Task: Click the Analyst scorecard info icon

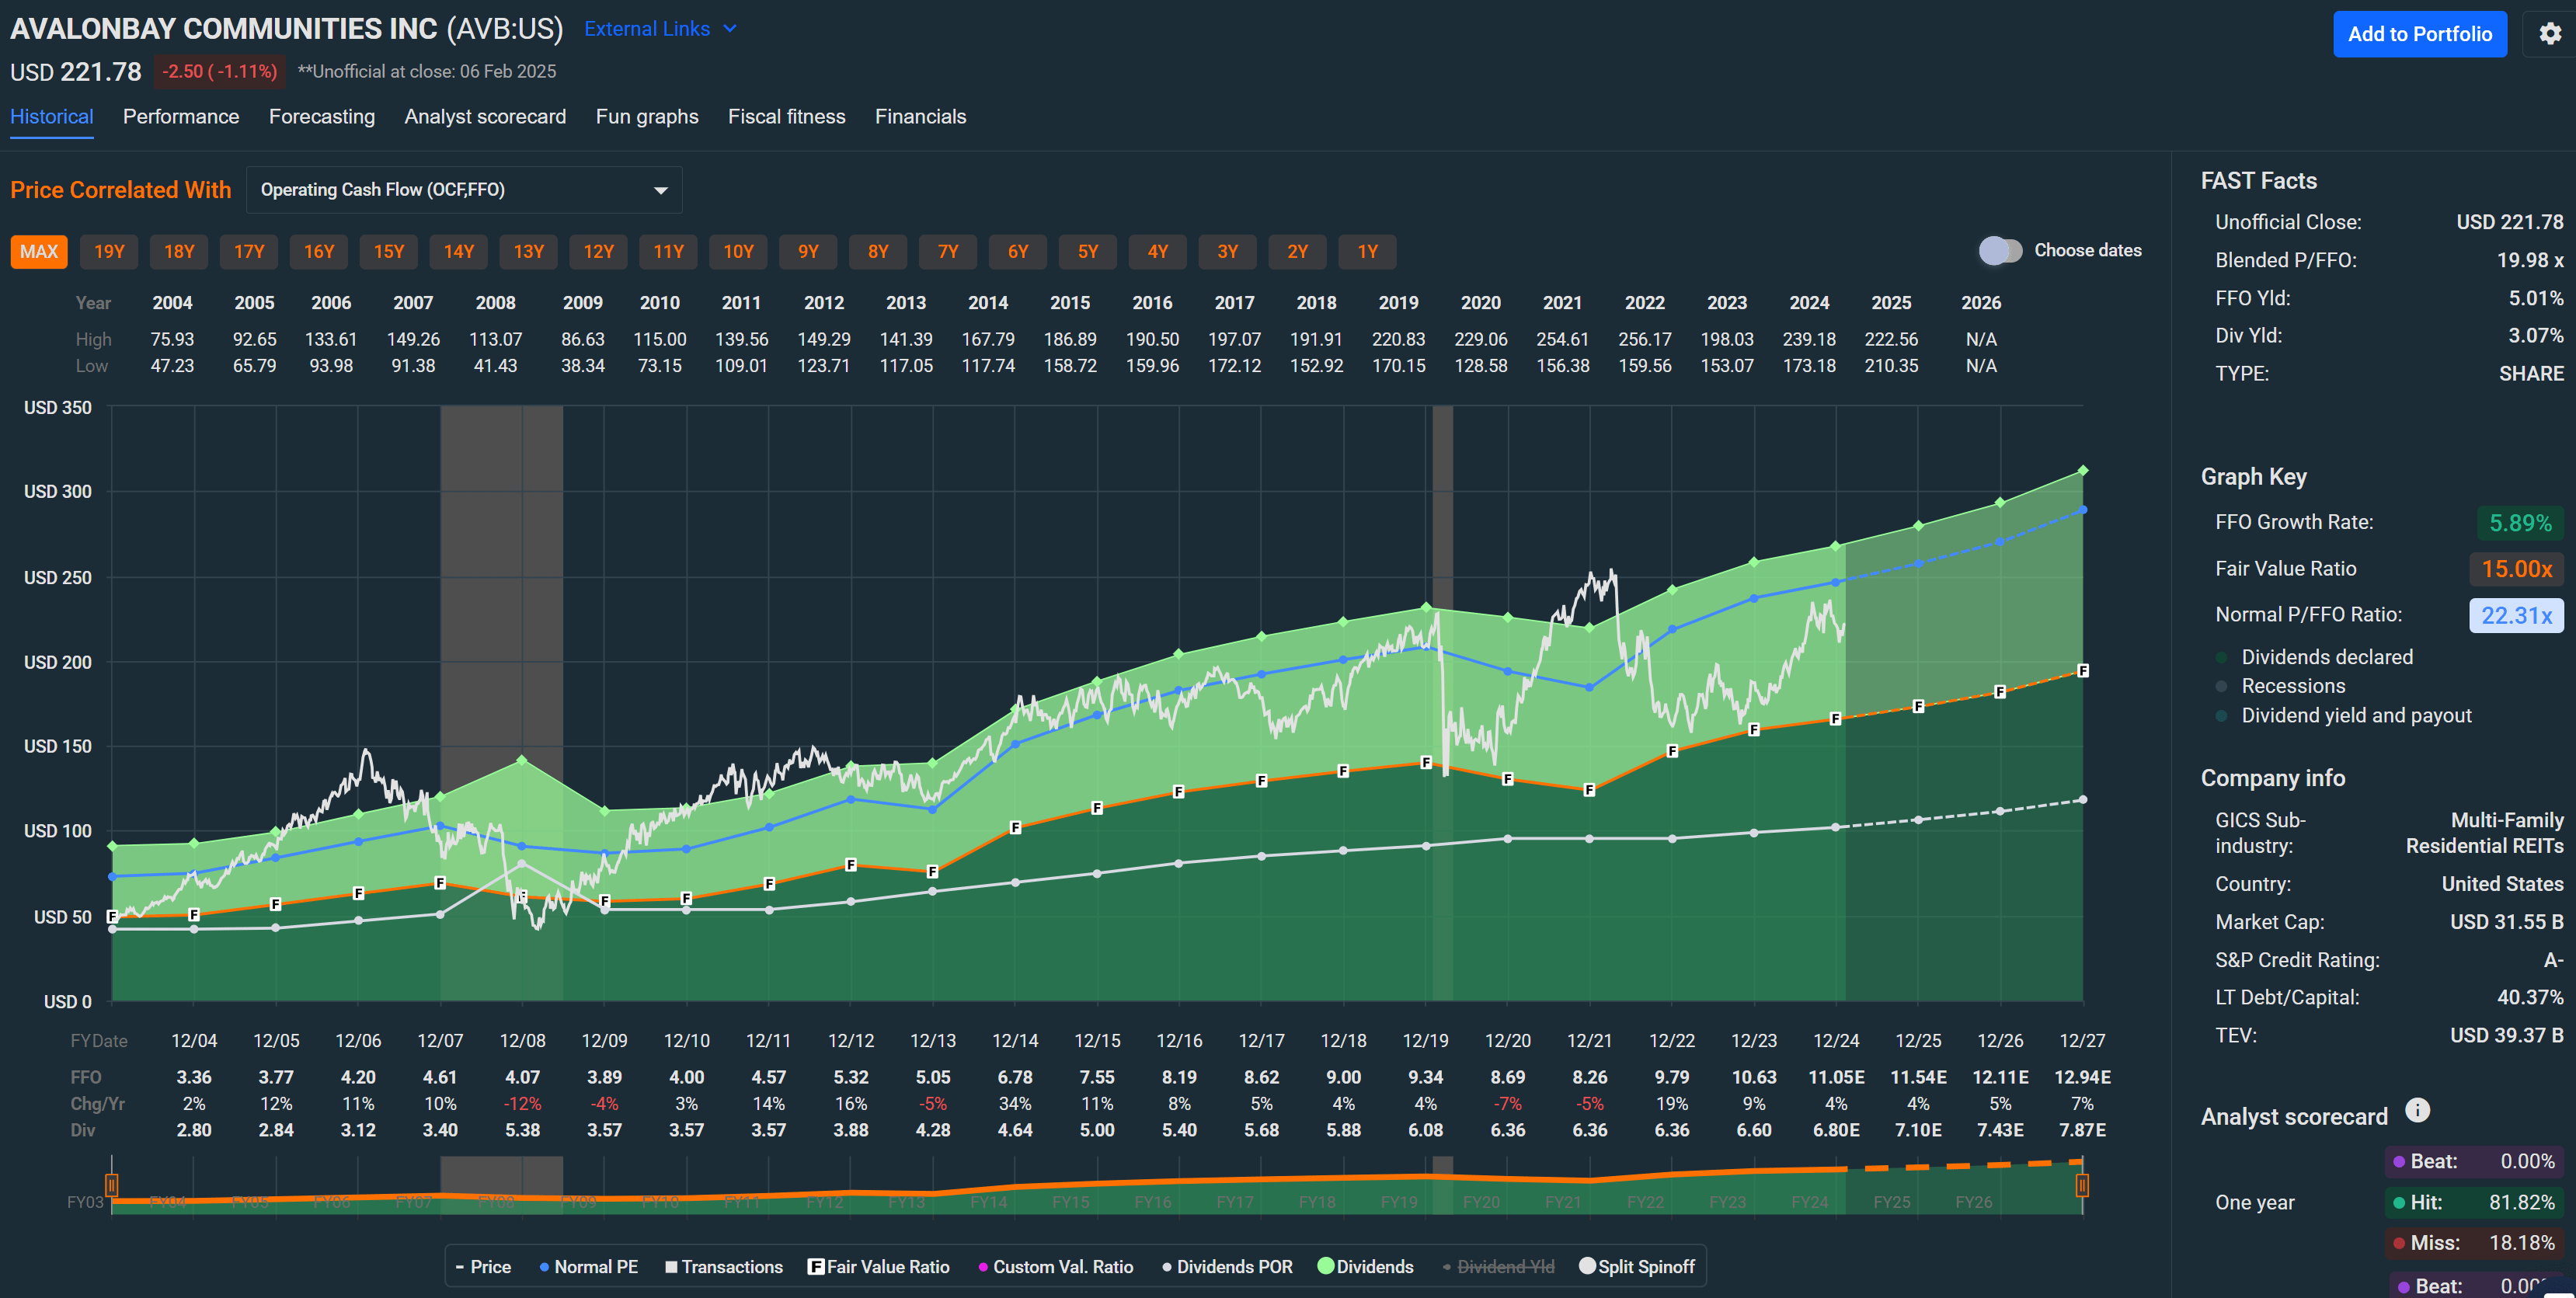Action: pyautogui.click(x=2418, y=1110)
